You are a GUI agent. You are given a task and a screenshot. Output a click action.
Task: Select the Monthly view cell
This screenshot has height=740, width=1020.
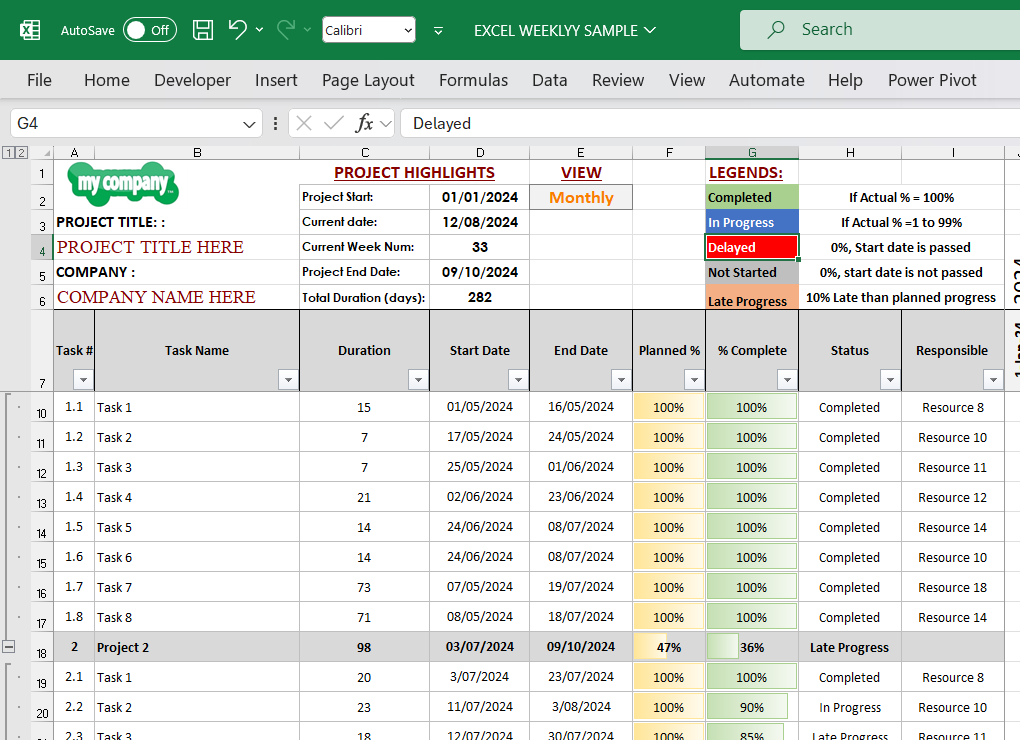[x=580, y=197]
